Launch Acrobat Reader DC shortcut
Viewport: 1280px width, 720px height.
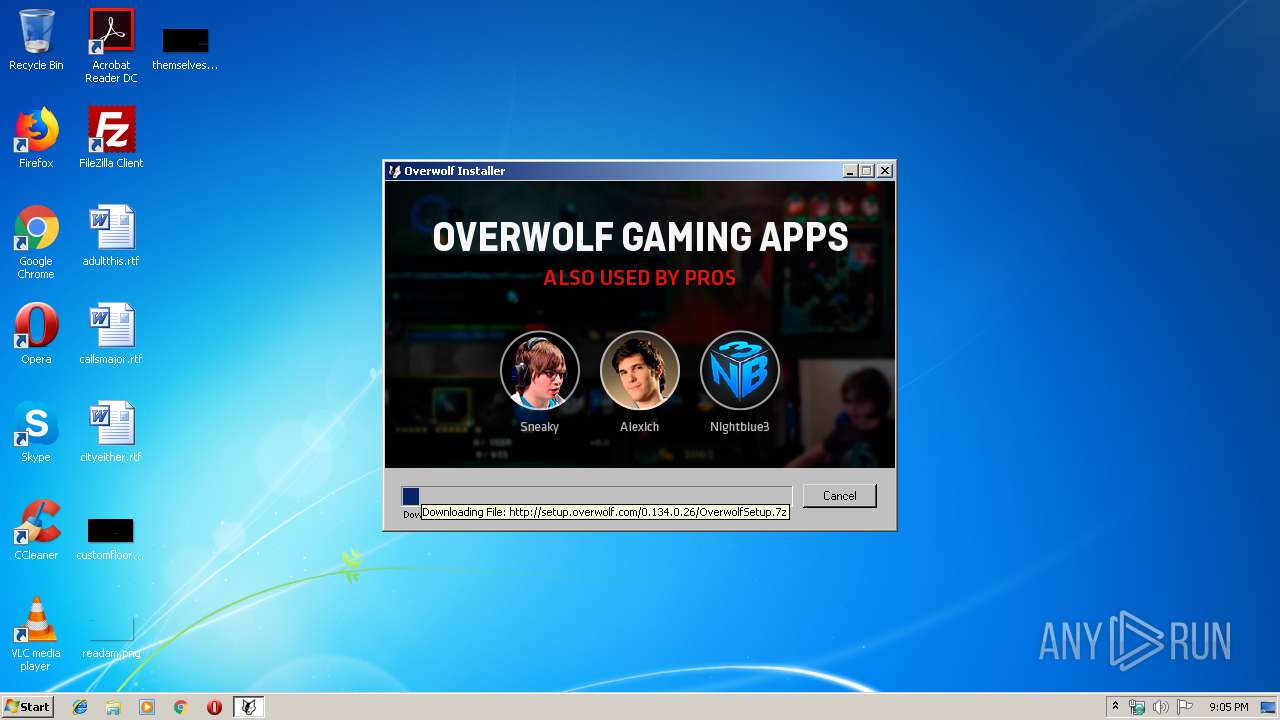(x=111, y=46)
